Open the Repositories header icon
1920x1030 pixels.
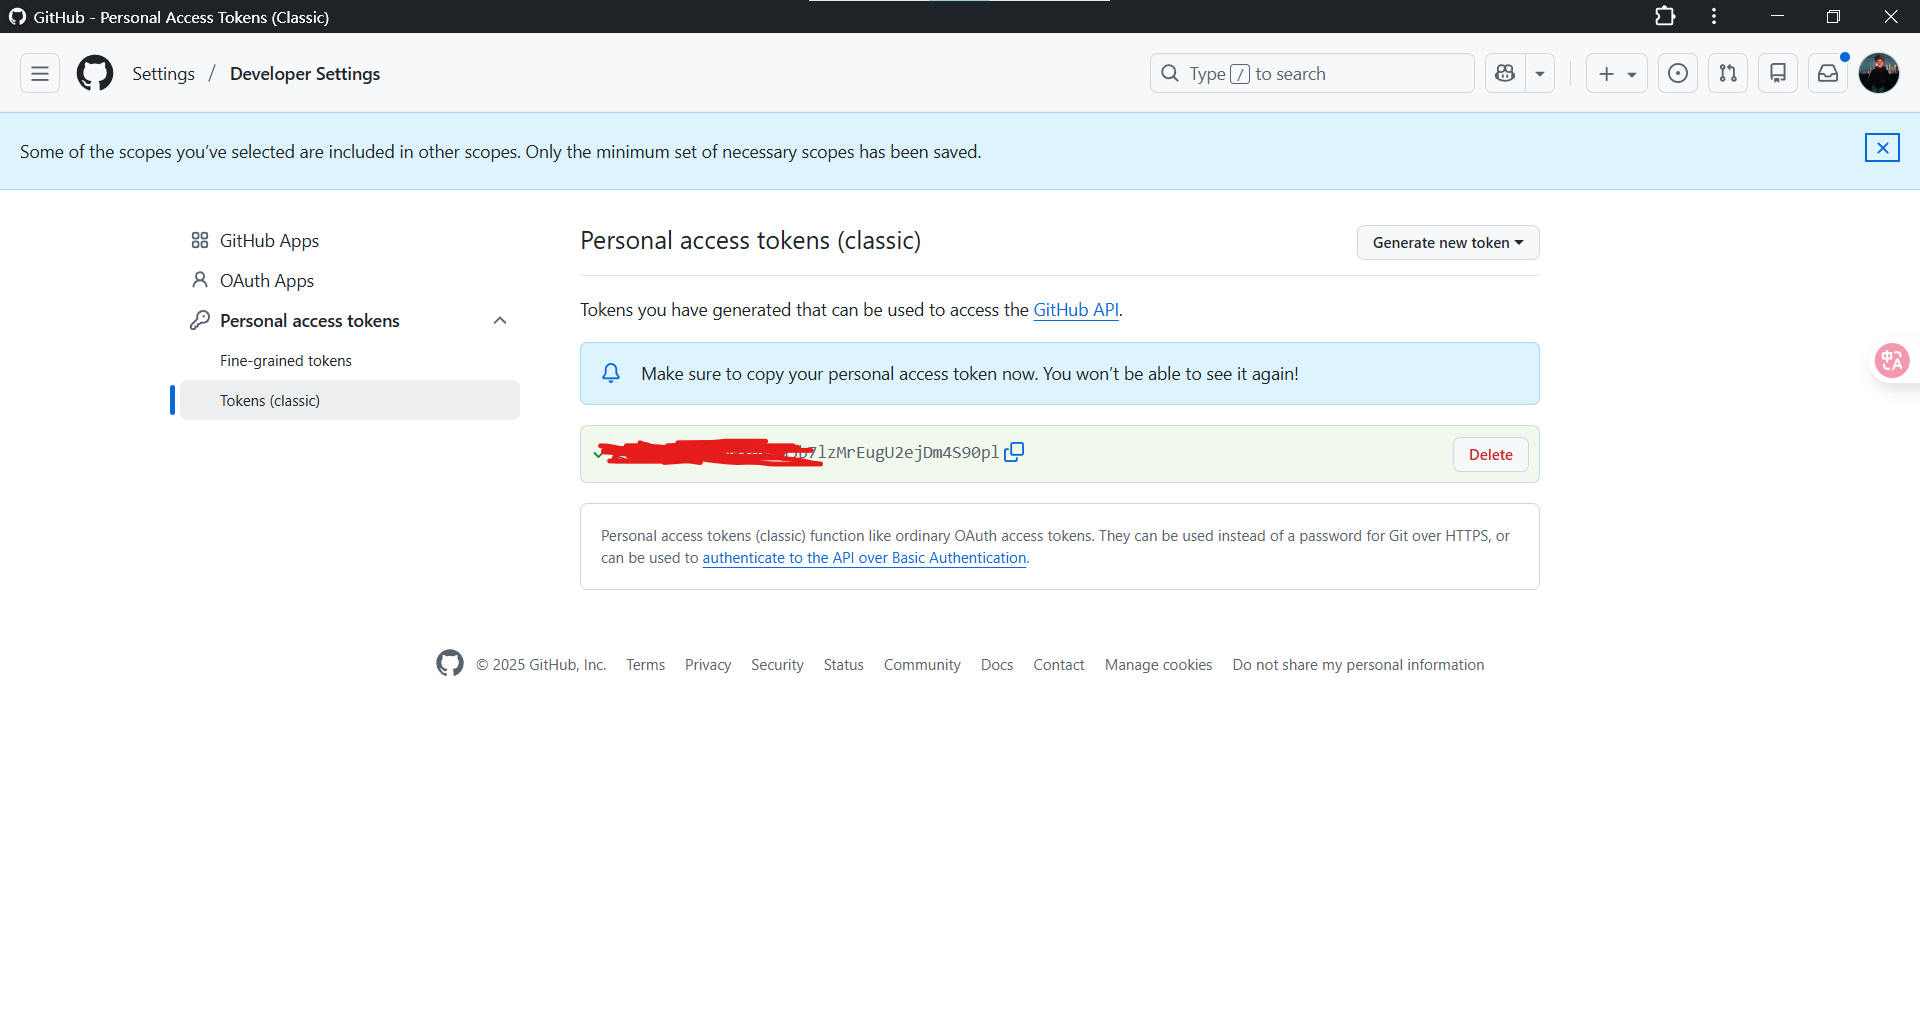(x=1778, y=73)
